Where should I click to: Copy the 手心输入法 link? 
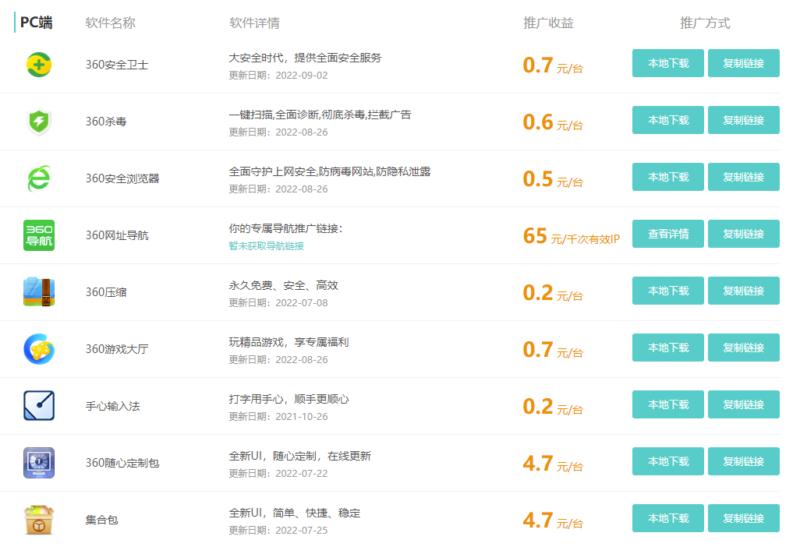pyautogui.click(x=743, y=405)
